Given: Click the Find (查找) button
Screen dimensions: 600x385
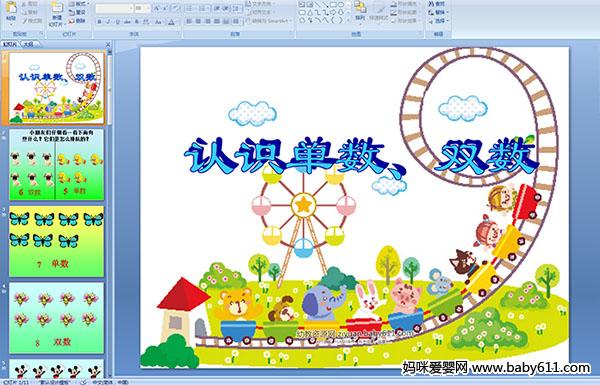Looking at the screenshot, I should 437,4.
